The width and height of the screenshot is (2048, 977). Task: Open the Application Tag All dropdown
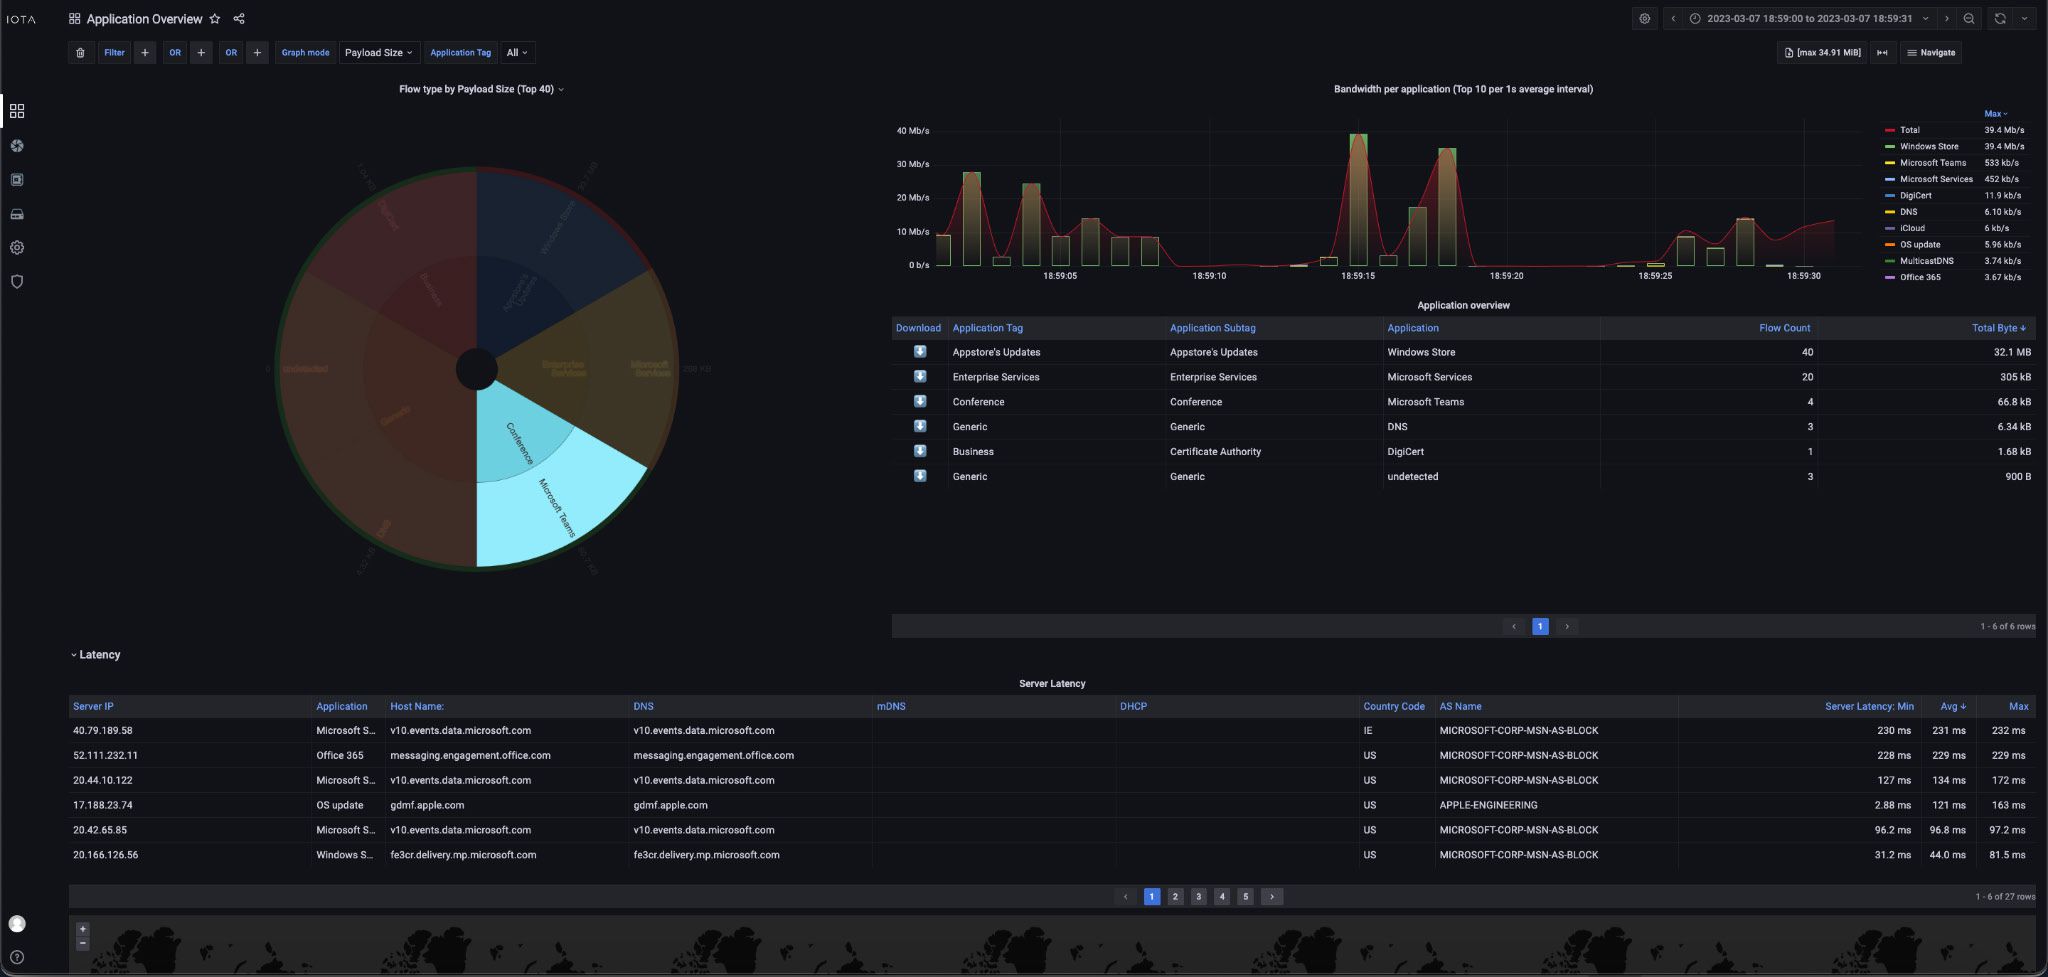pos(516,53)
